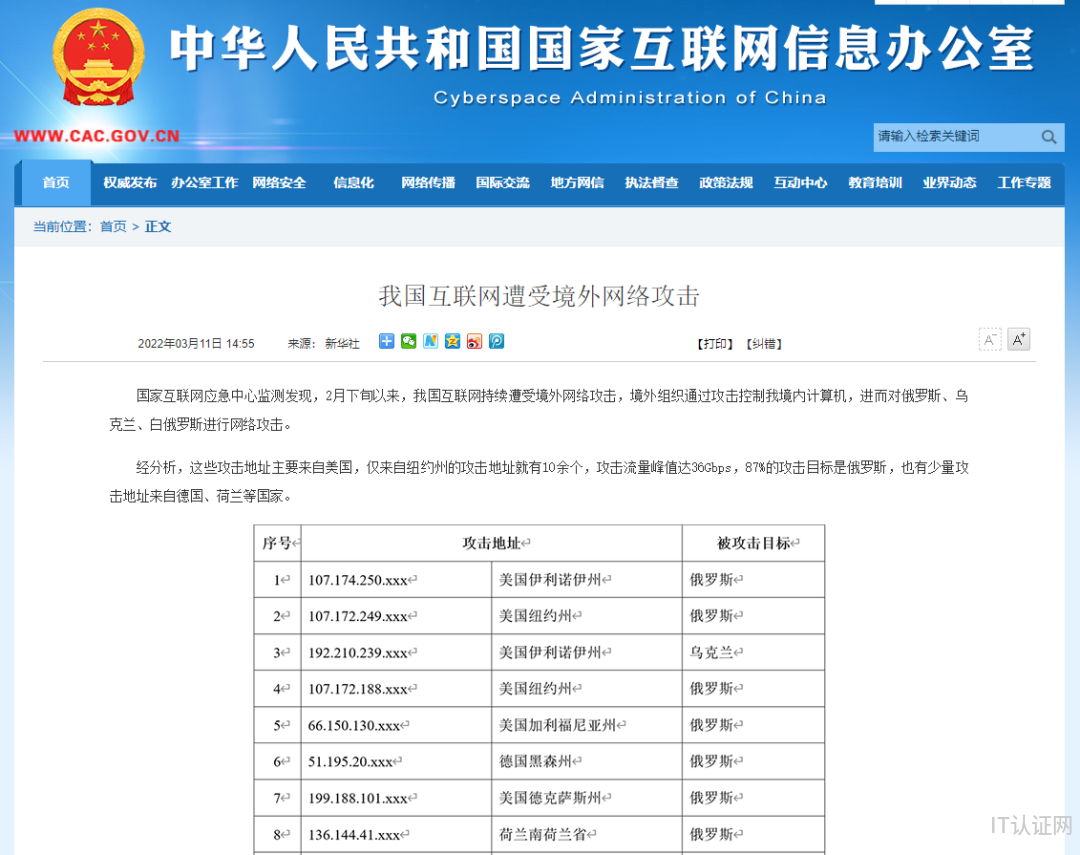
Task: Open the 工作专题 menu item
Action: 1024,183
